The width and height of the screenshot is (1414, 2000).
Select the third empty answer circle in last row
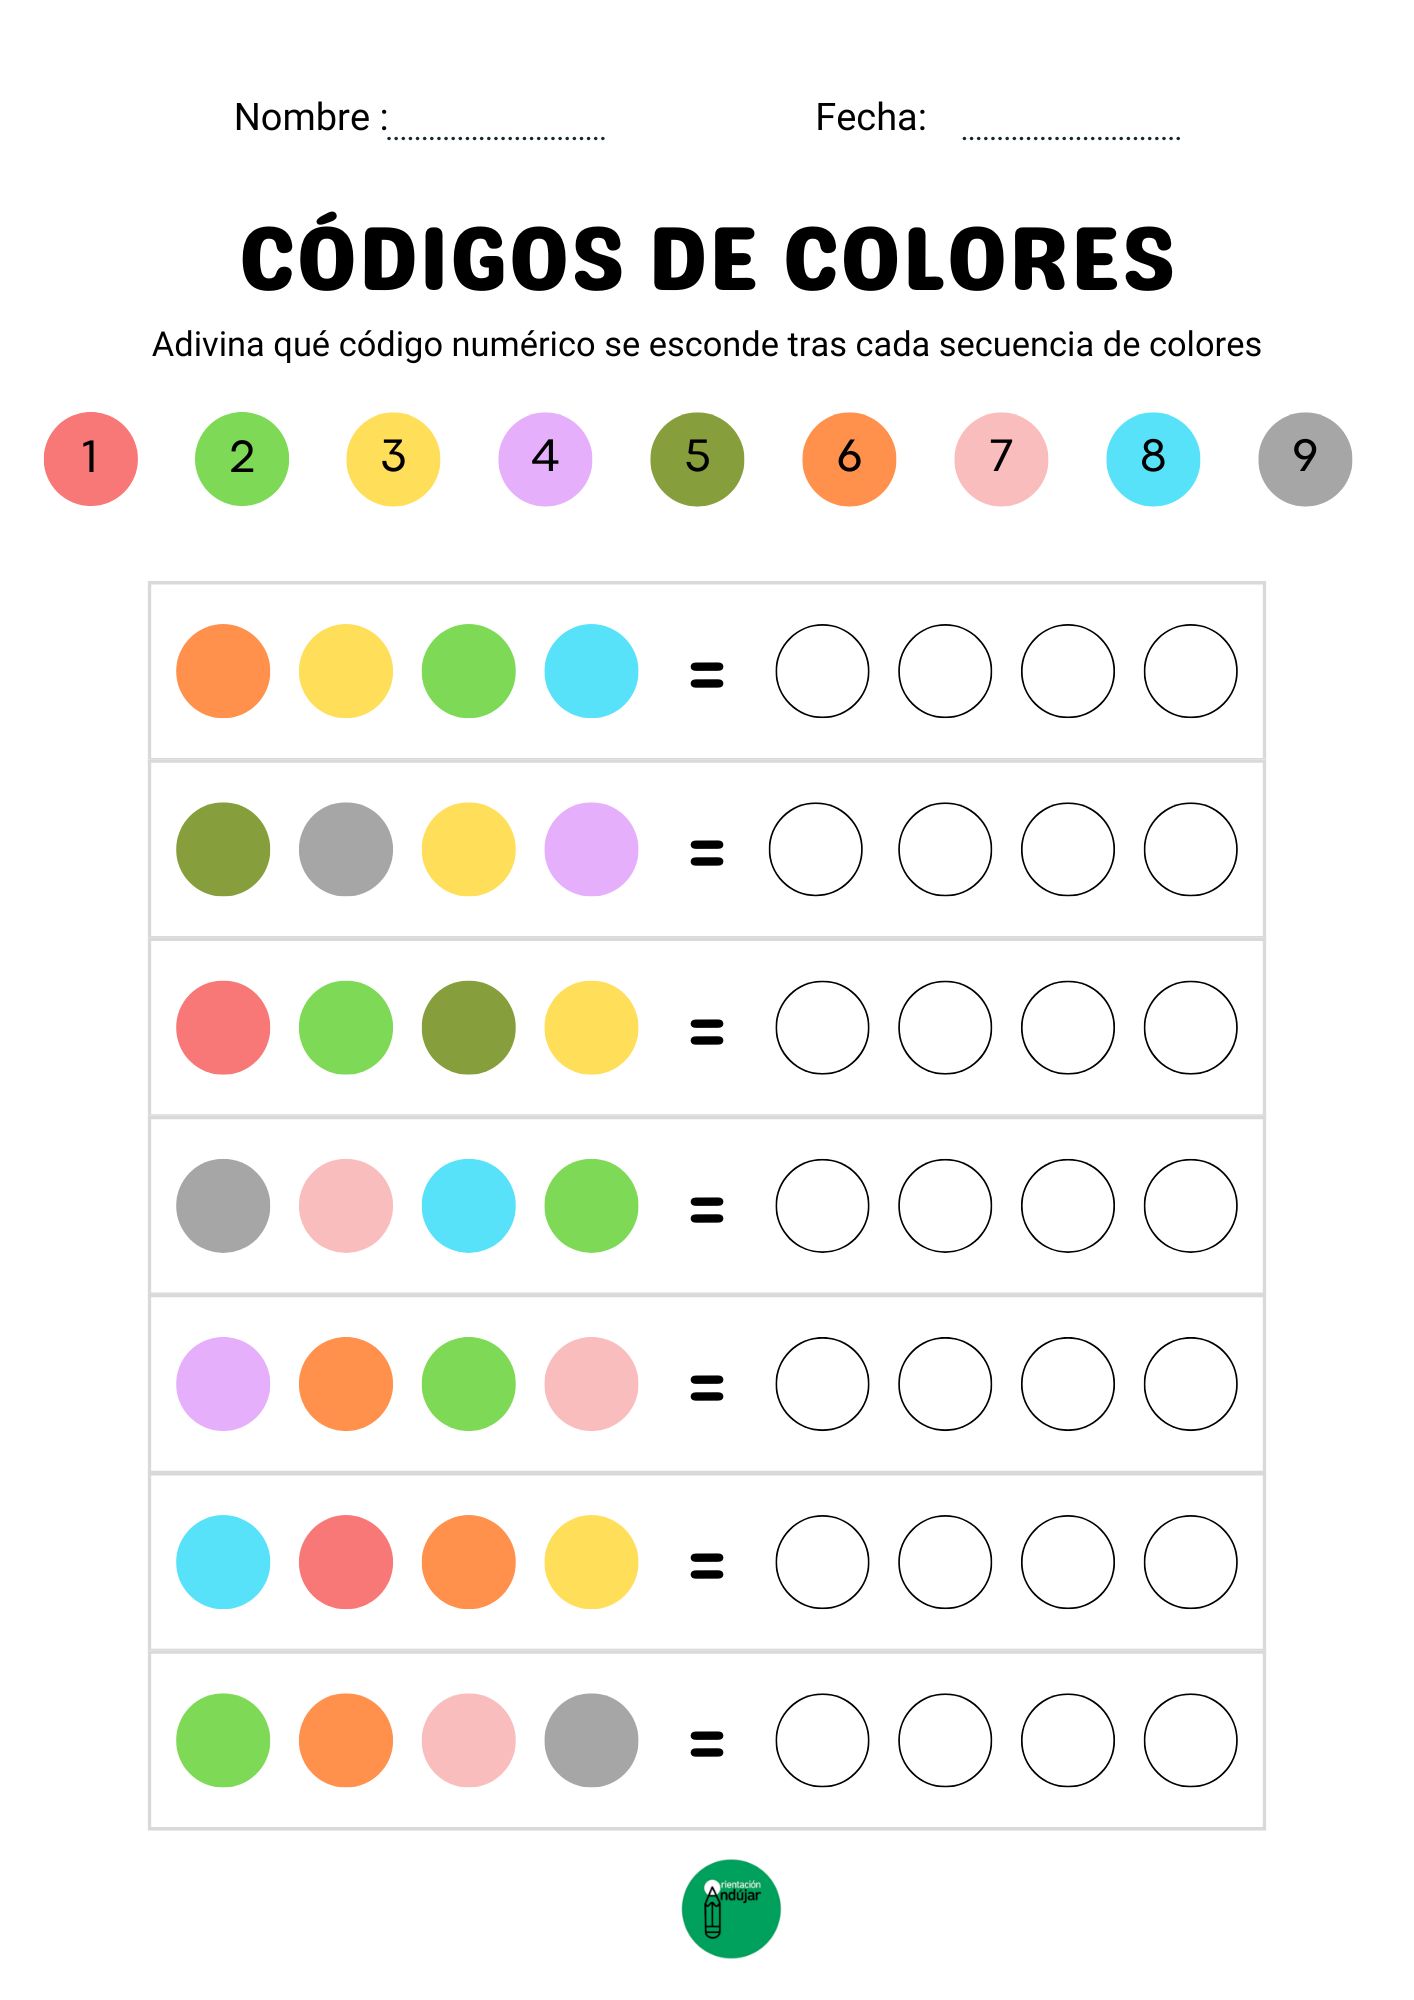(1067, 1740)
